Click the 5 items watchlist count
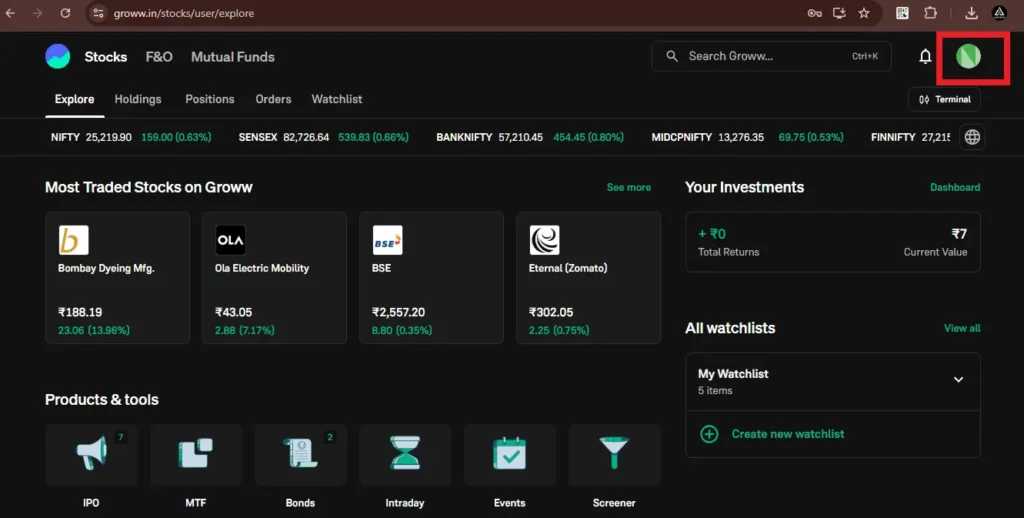1024x518 pixels. 715,391
